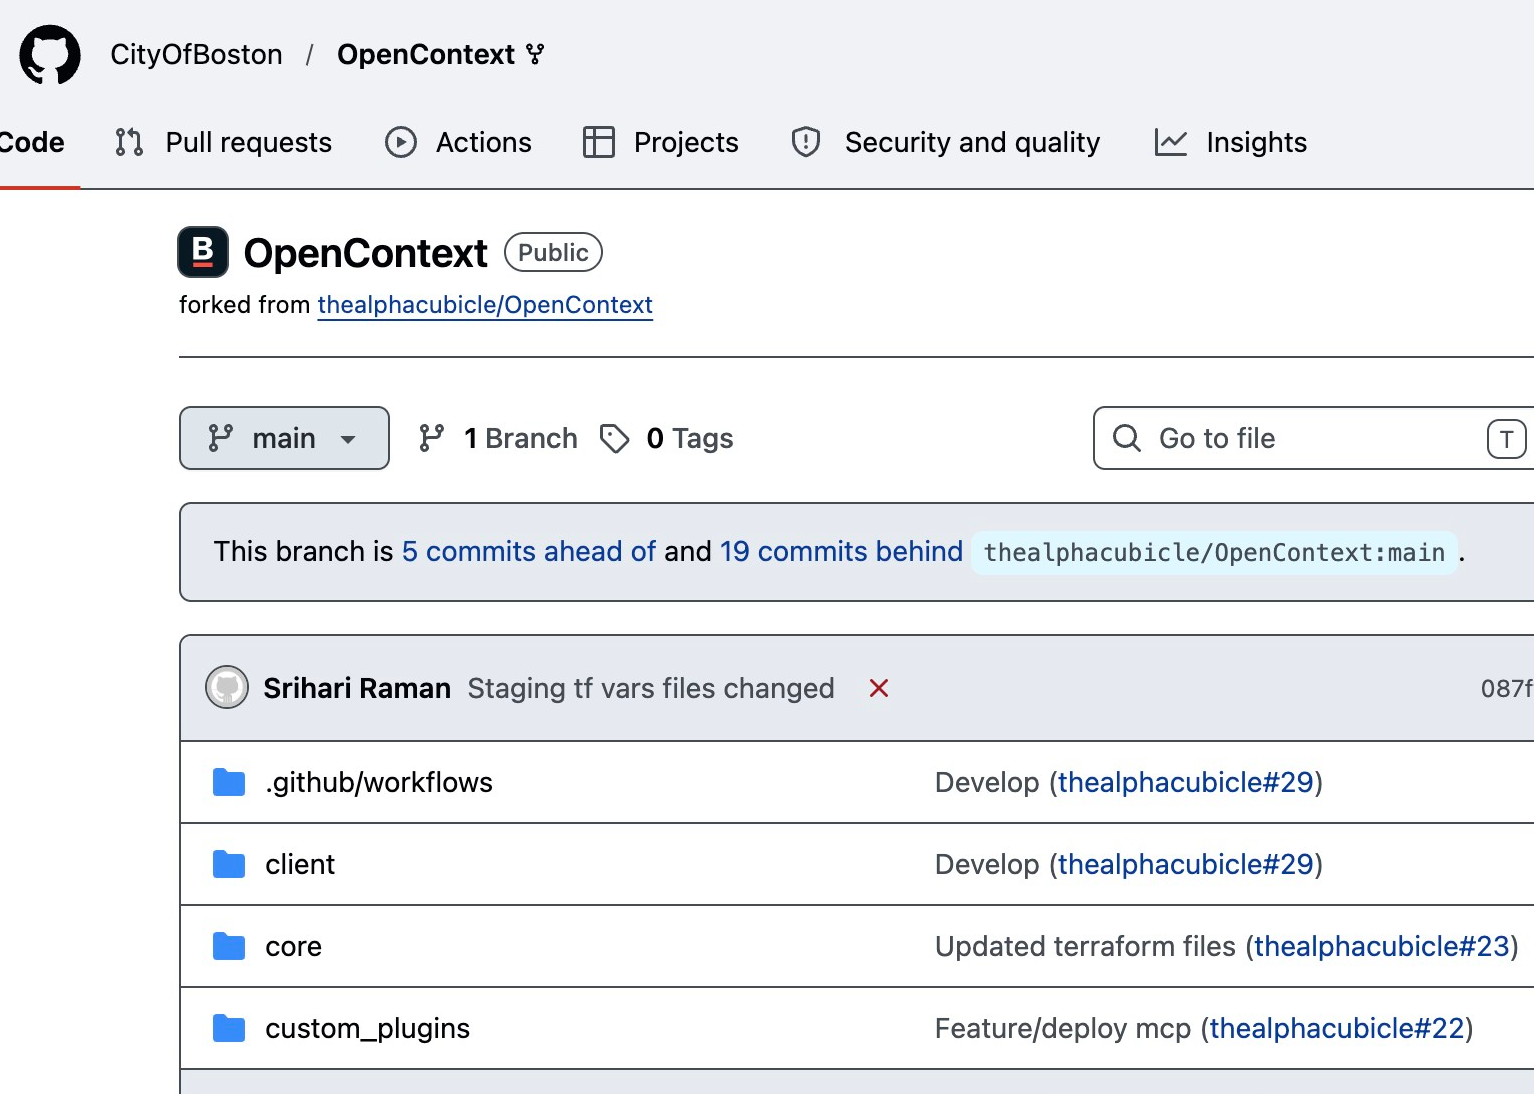Click the Public visibility badge

pyautogui.click(x=553, y=252)
